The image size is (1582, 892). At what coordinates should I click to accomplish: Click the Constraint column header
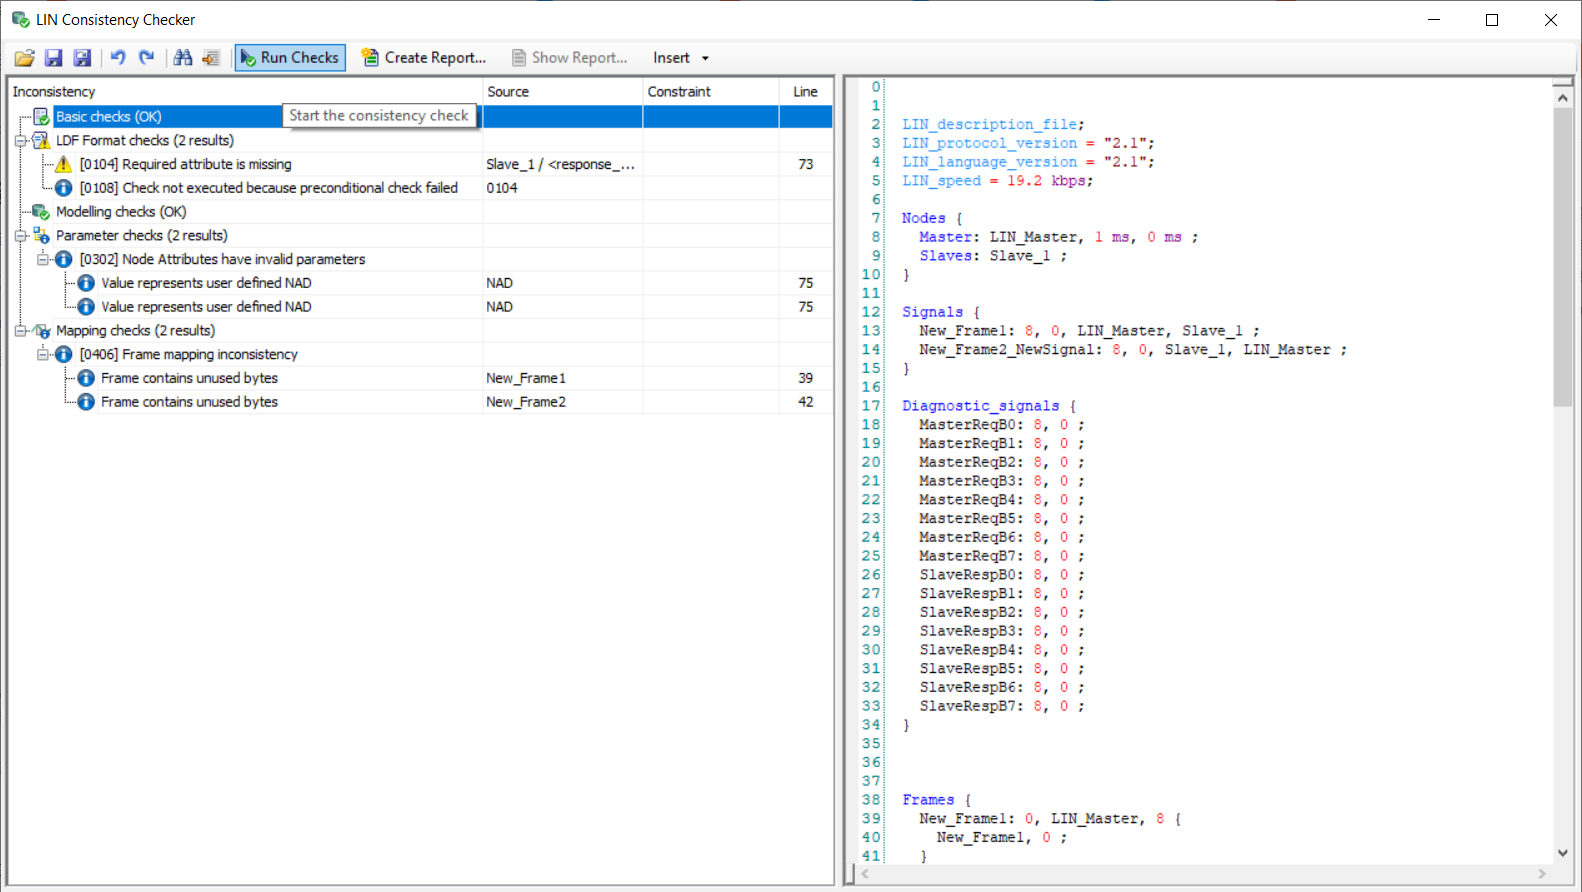coord(711,91)
